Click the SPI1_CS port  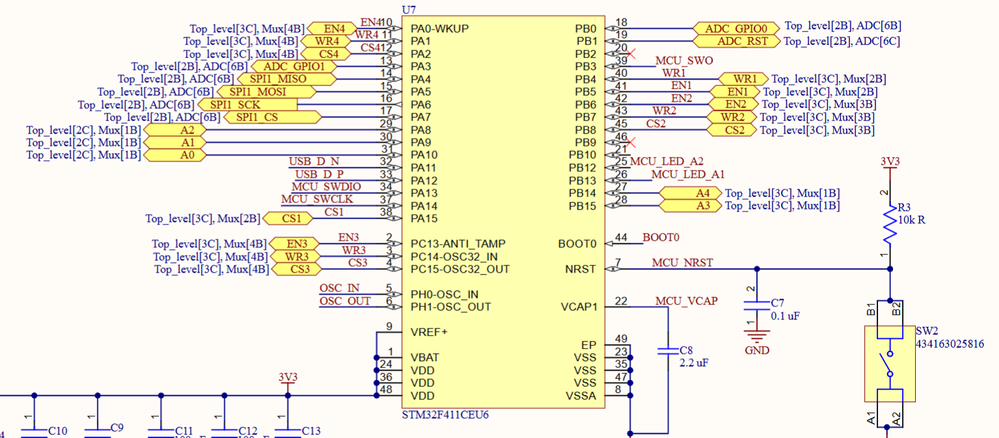tap(271, 117)
